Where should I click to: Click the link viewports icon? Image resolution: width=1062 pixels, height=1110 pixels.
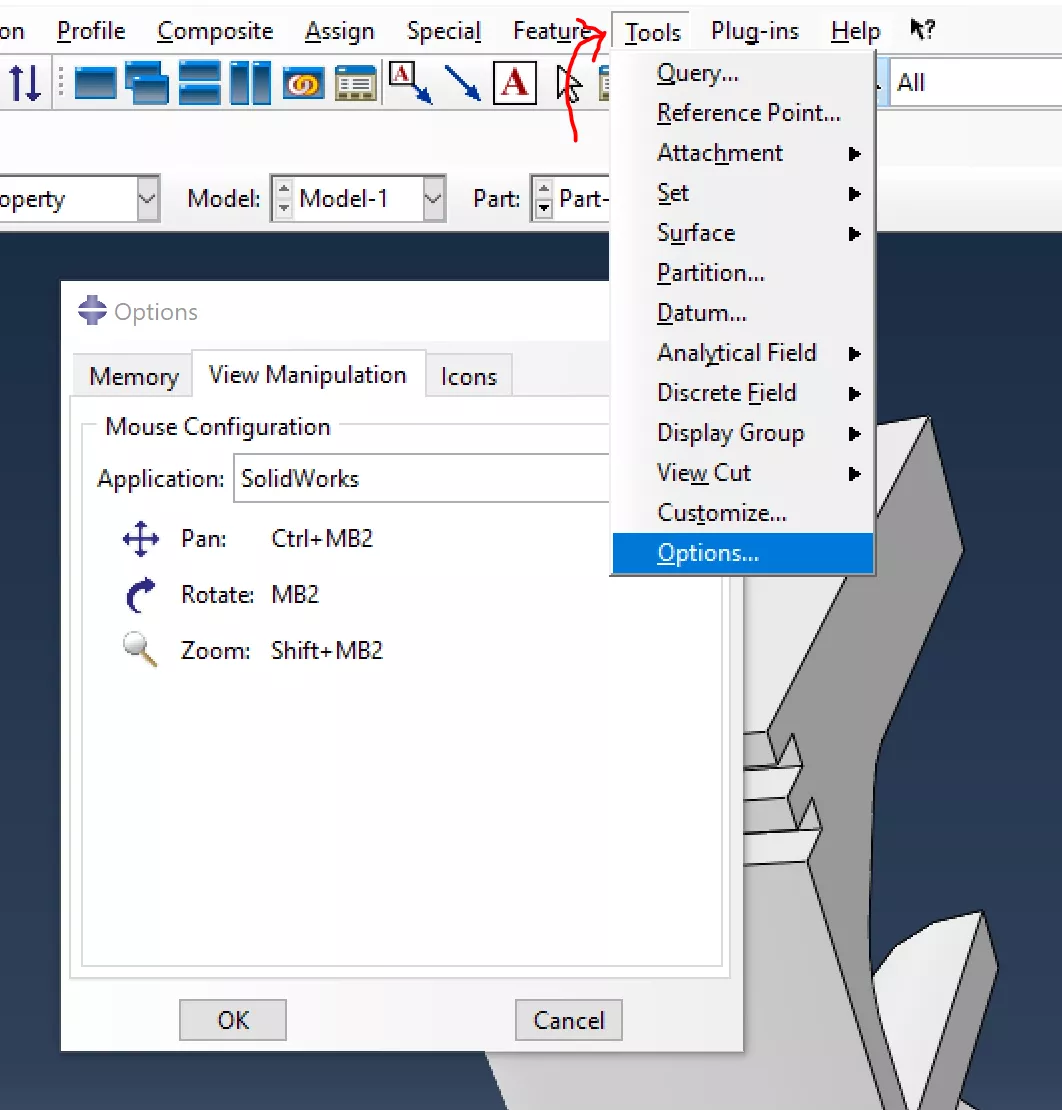pyautogui.click(x=303, y=83)
